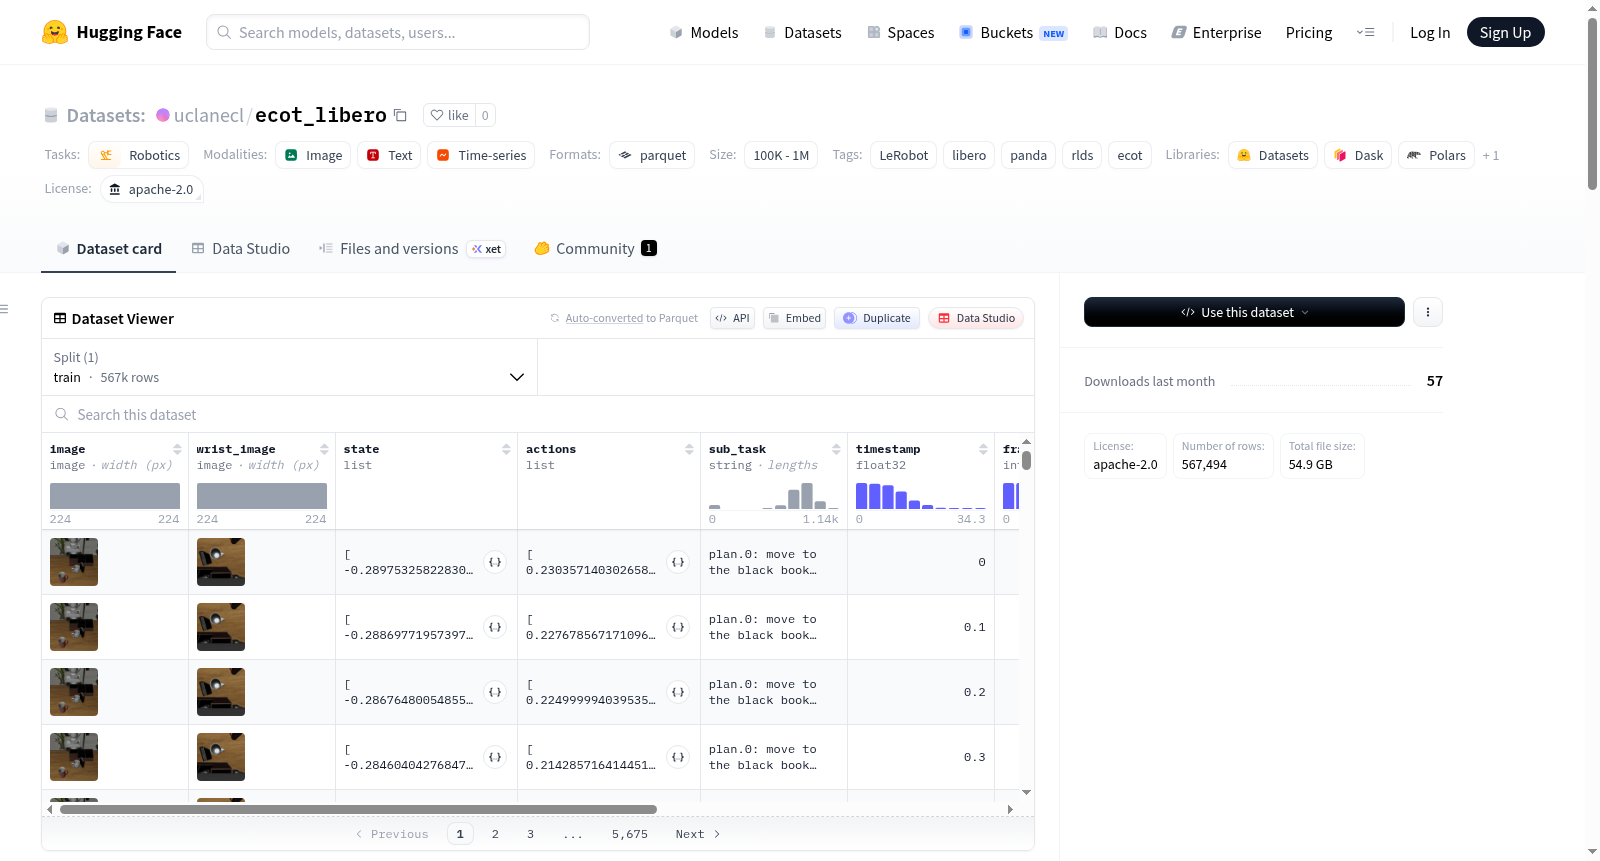Screen dimensions: 1600x861
Task: Expand actions cell in the first data row
Action: coord(678,562)
